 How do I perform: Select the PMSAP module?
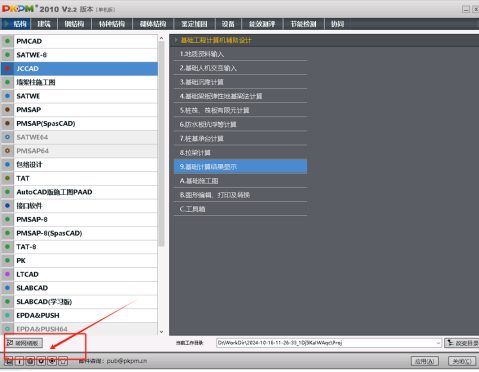tap(79, 110)
